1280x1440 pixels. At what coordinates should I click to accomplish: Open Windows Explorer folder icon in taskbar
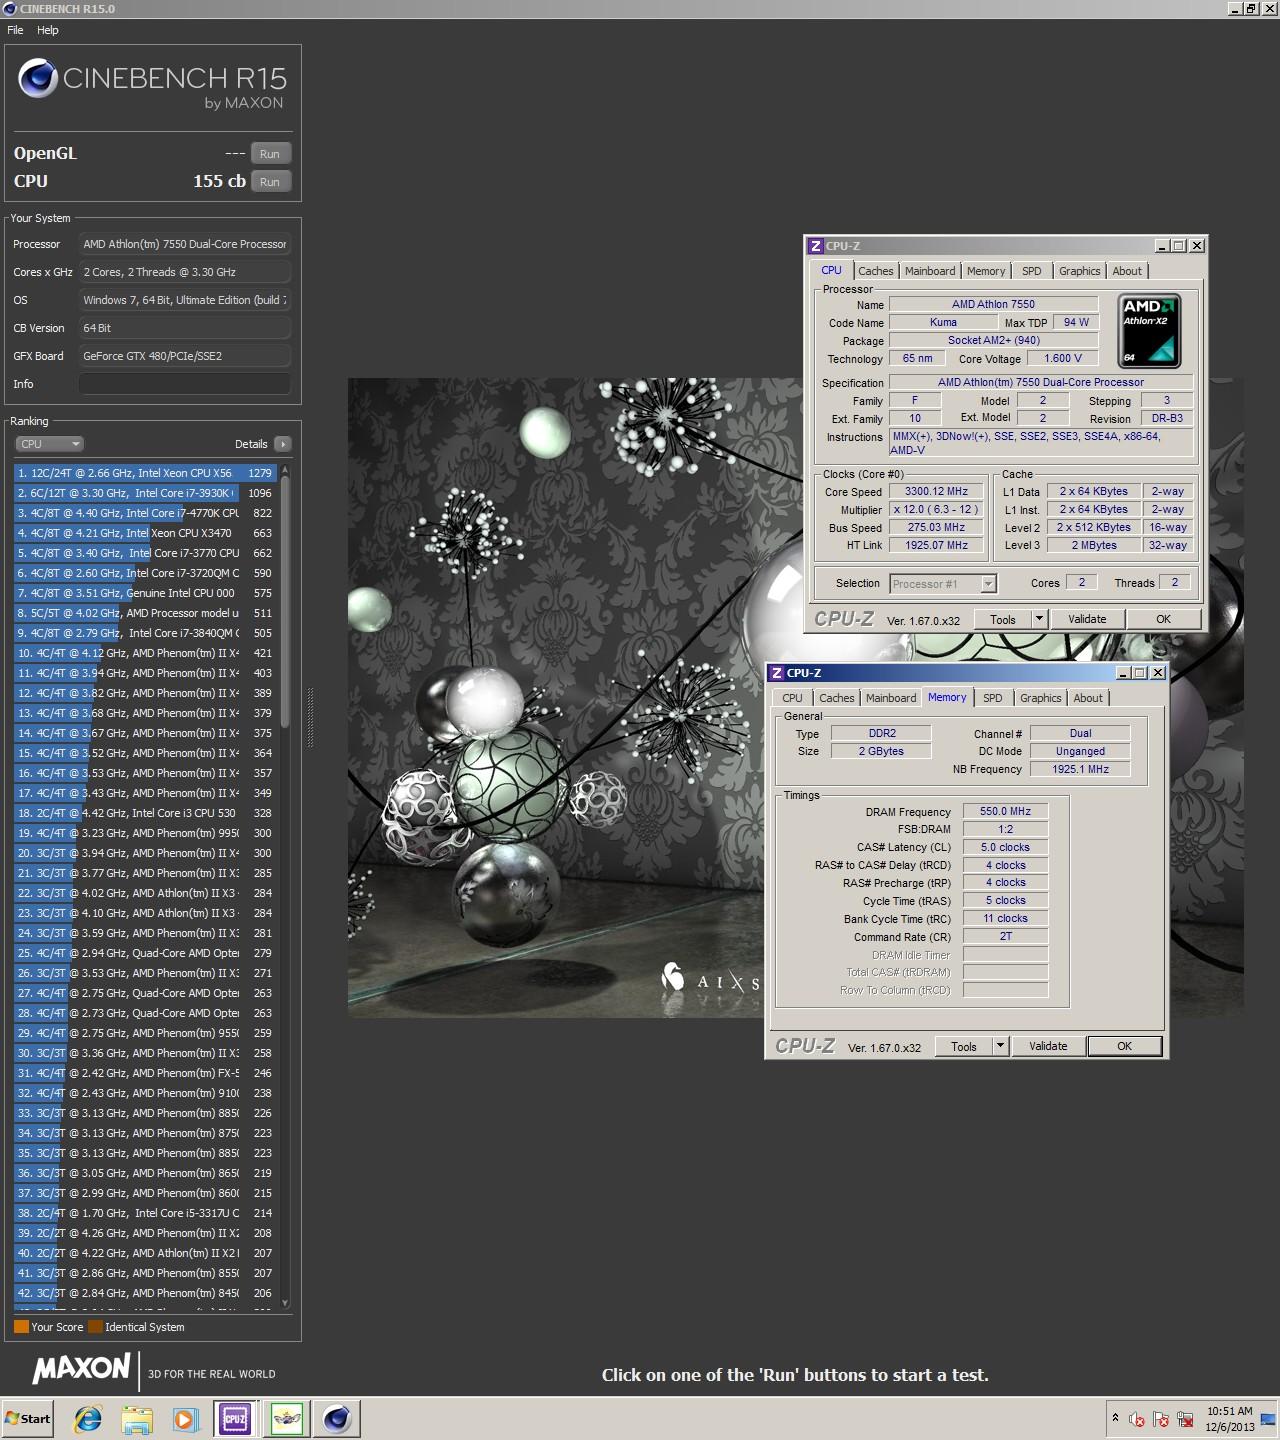tap(137, 1418)
